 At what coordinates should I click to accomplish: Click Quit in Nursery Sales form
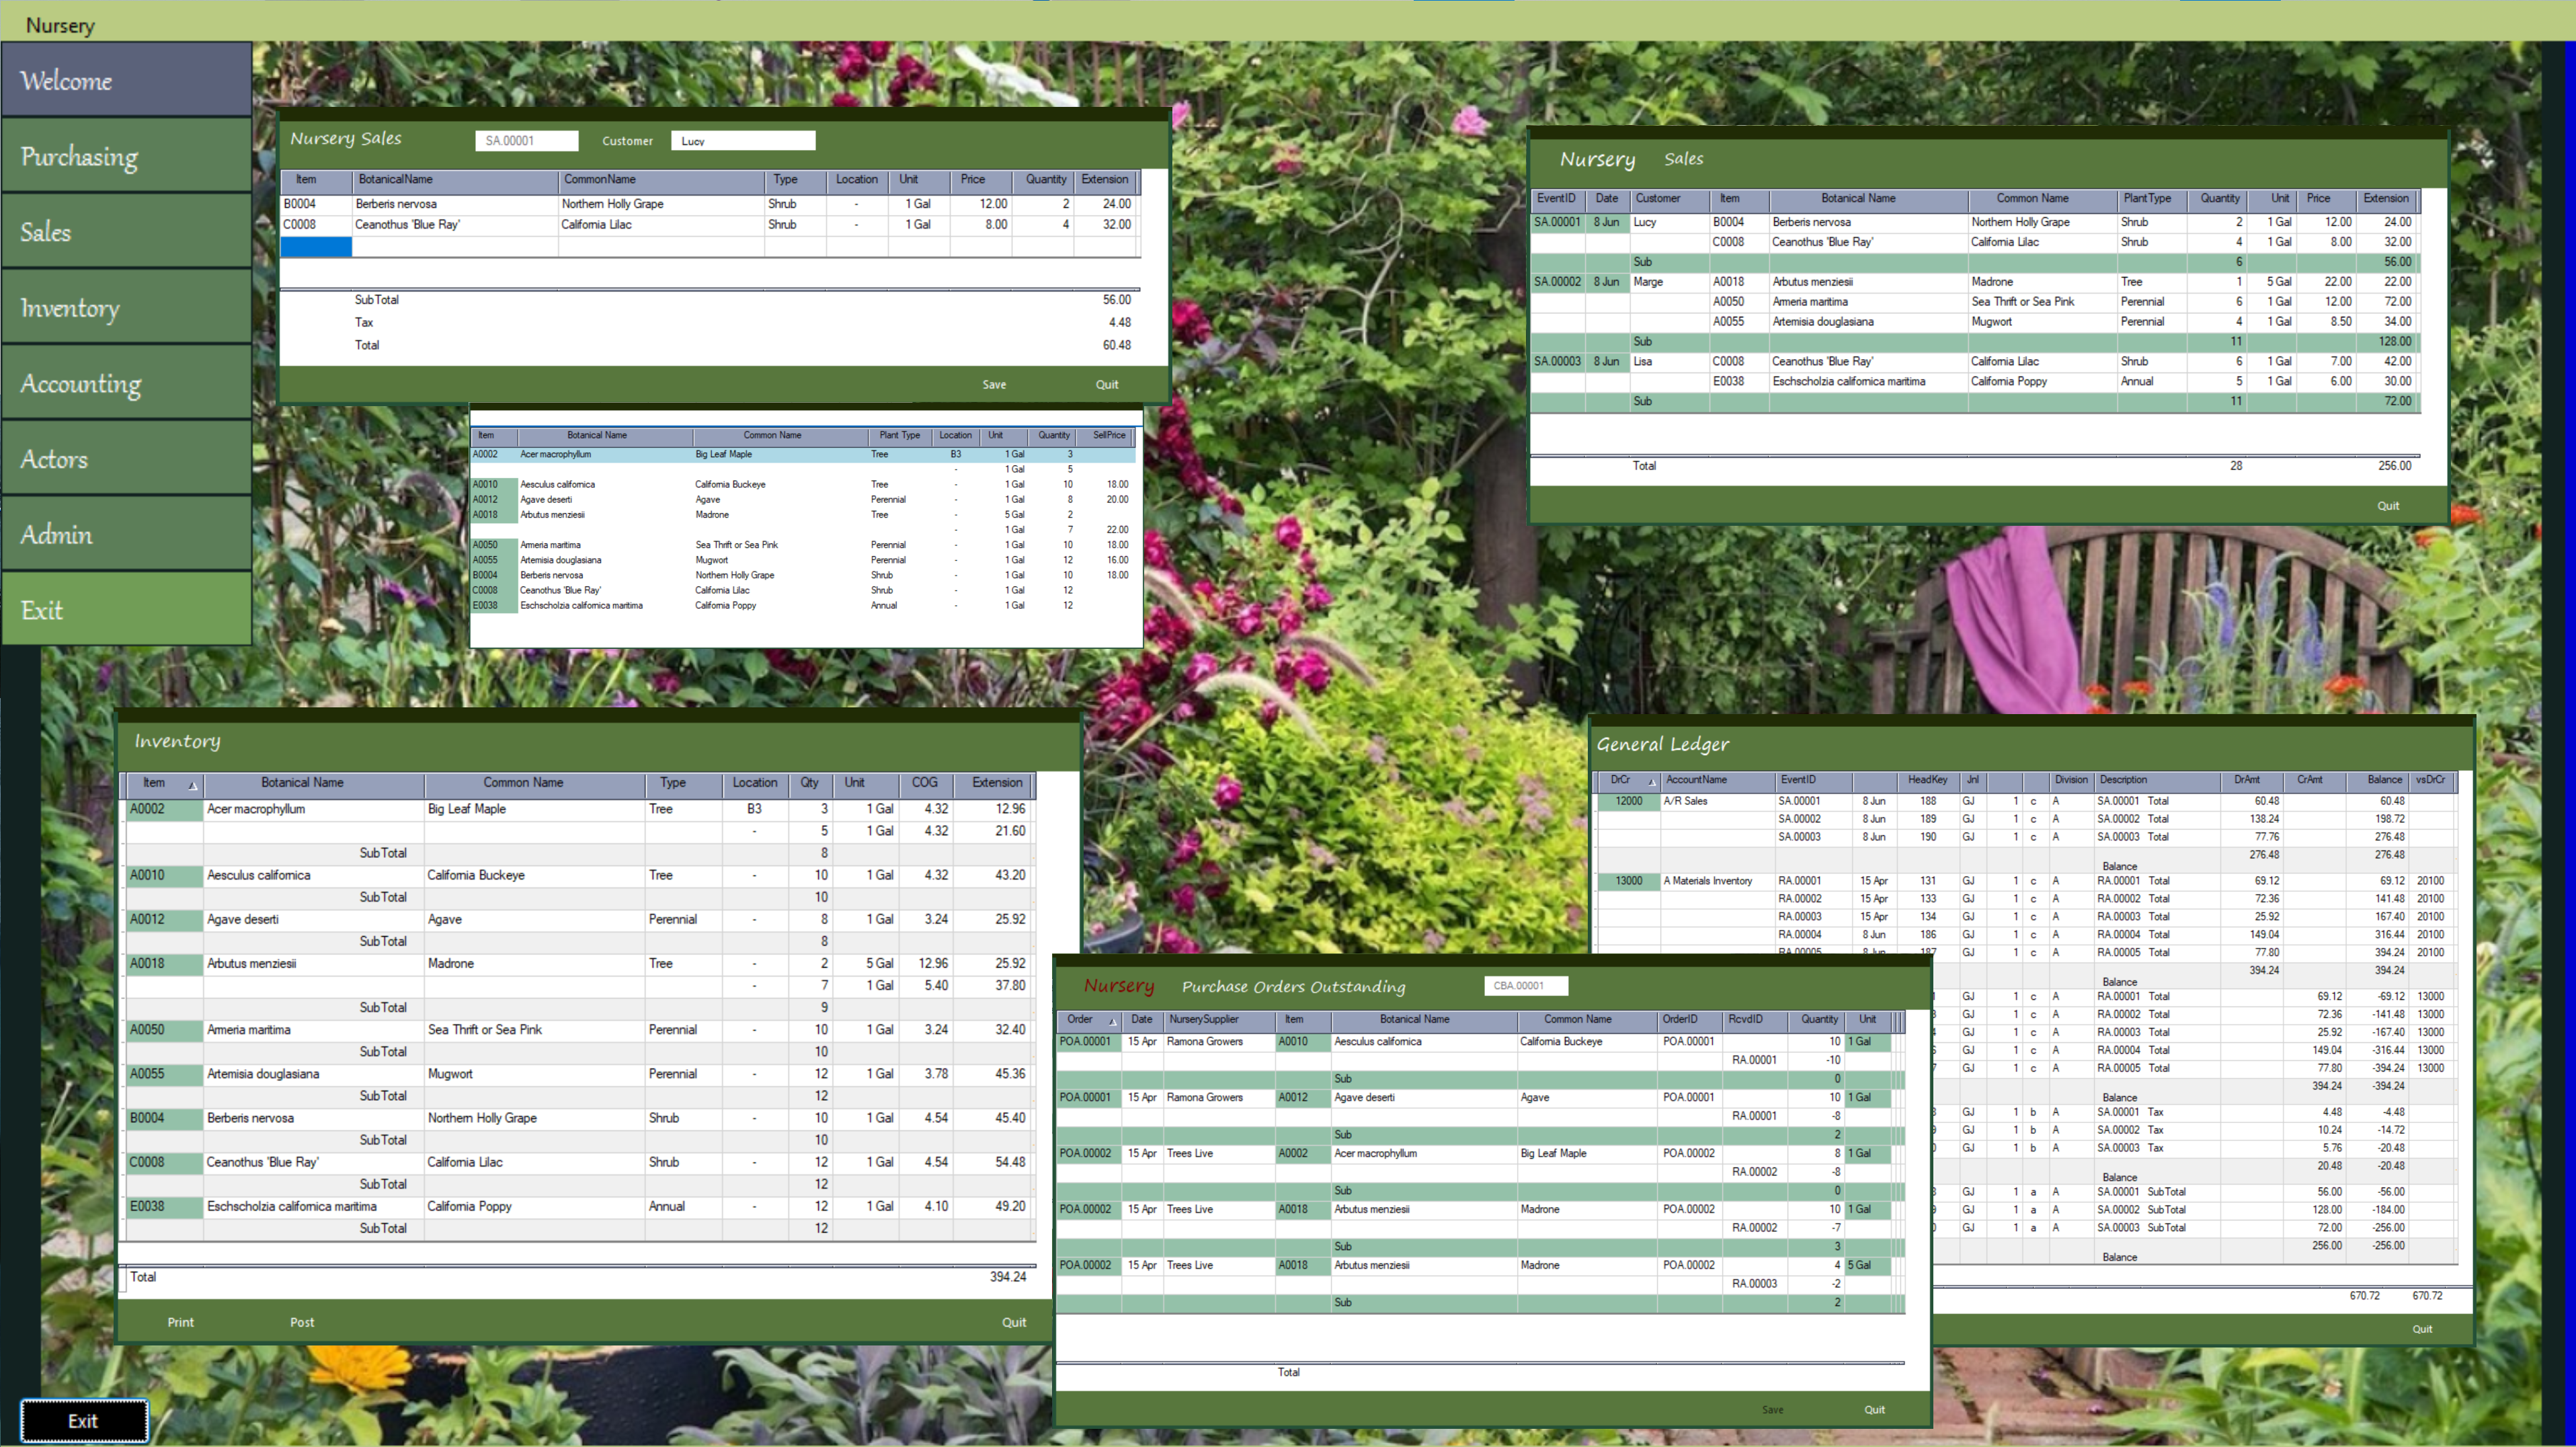pyautogui.click(x=1106, y=384)
